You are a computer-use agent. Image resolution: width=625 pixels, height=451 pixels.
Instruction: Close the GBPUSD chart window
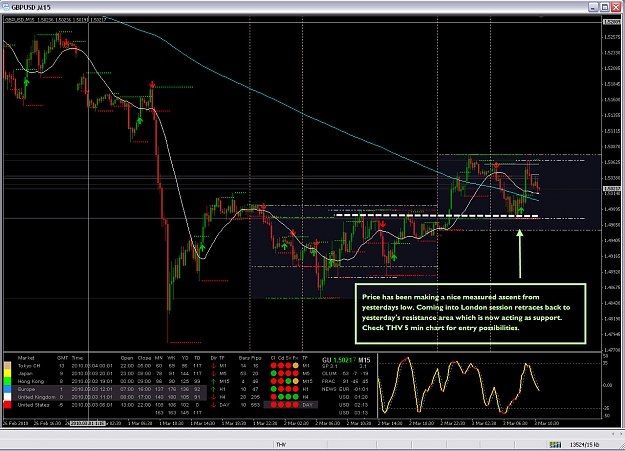(x=616, y=7)
